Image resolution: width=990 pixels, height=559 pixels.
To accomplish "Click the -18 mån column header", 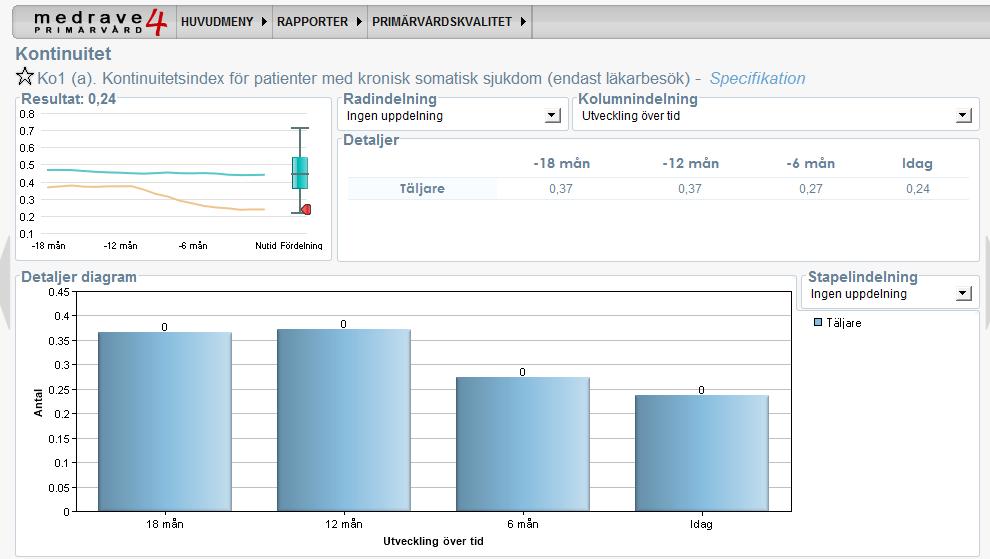I will [561, 164].
